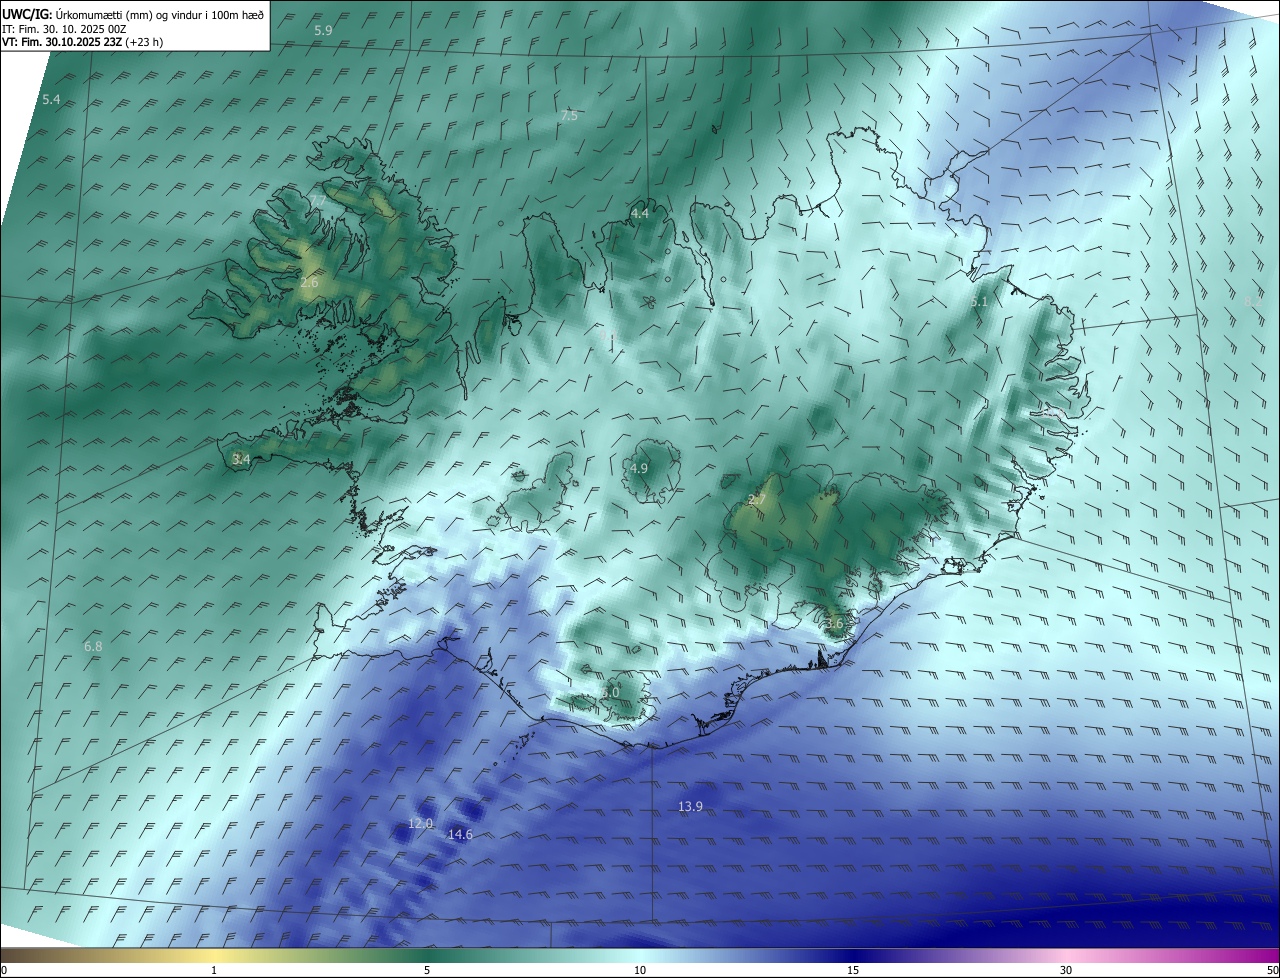Click the 2.7 value label
The height and width of the screenshot is (978, 1280).
(757, 499)
